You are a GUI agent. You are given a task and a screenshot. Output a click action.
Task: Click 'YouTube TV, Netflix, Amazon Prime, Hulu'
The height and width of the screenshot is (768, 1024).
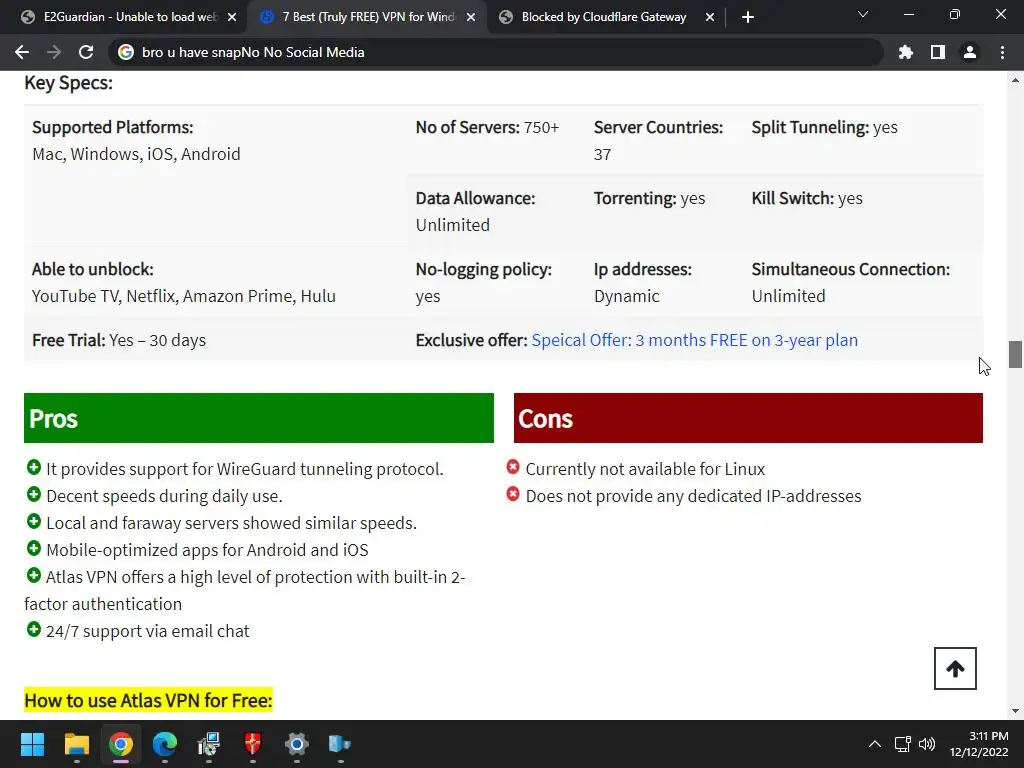coord(184,296)
